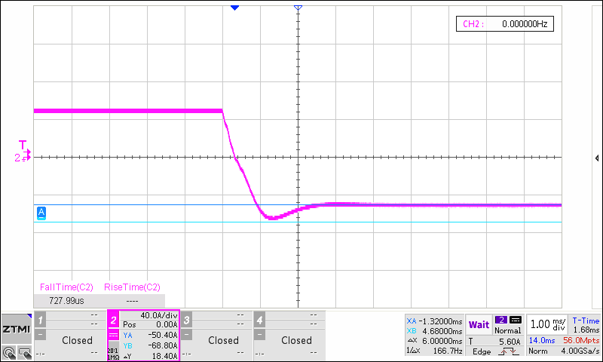Click the Normal trigger mode label
603x362 pixels.
[x=508, y=330]
